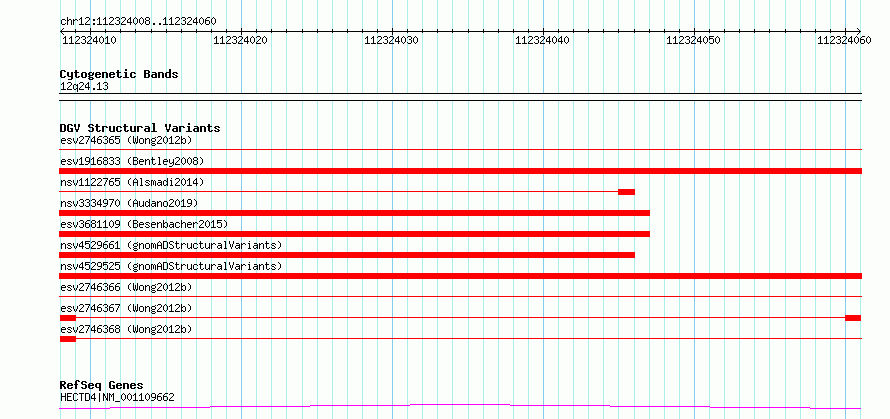Click the red bar of nsv3334970
The height and width of the screenshot is (419, 890).
(355, 213)
